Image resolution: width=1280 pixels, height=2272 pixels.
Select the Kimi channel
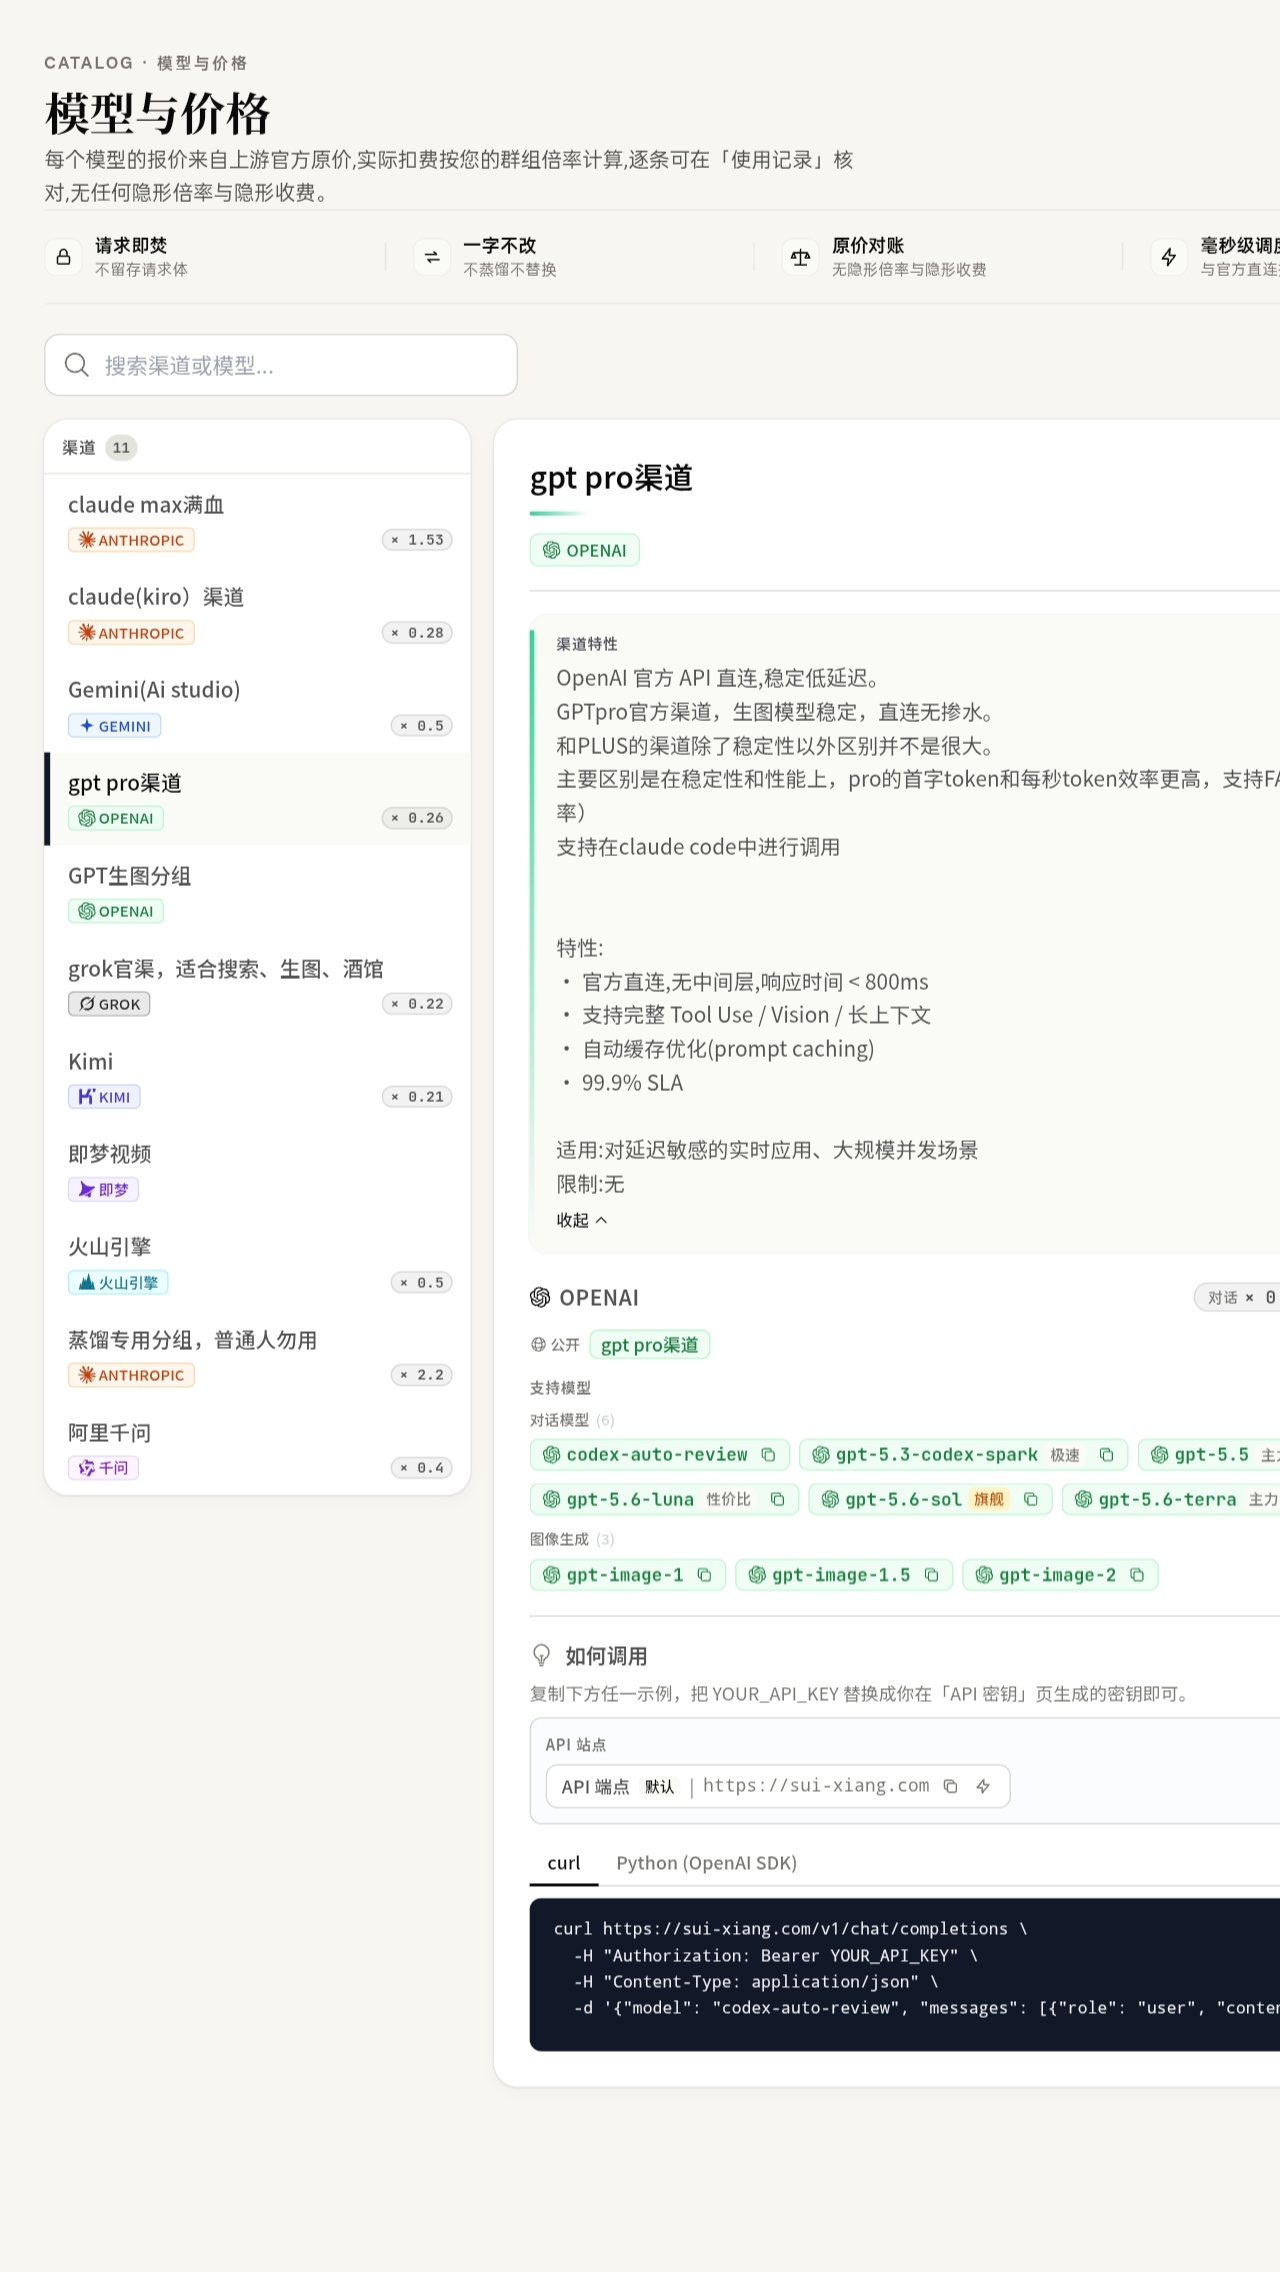tap(258, 1078)
